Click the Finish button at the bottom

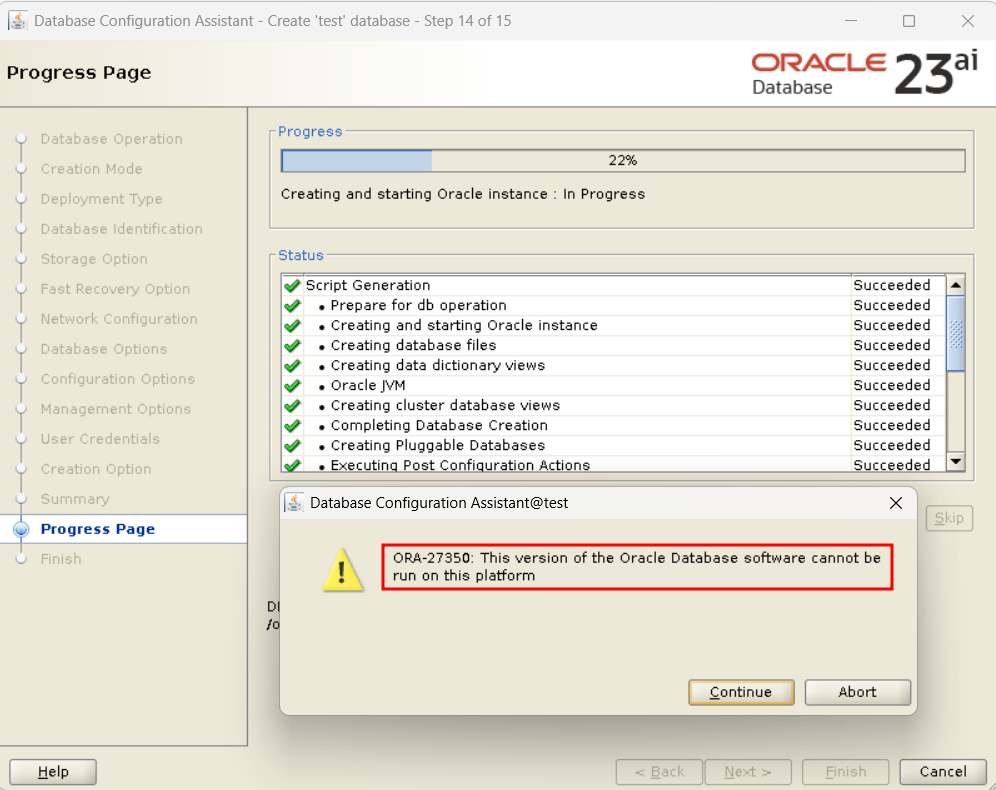point(845,772)
